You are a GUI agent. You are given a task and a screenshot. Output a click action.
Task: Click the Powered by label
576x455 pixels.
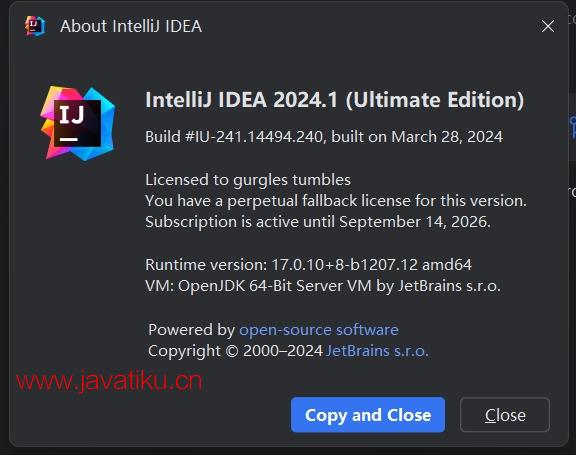pos(191,330)
